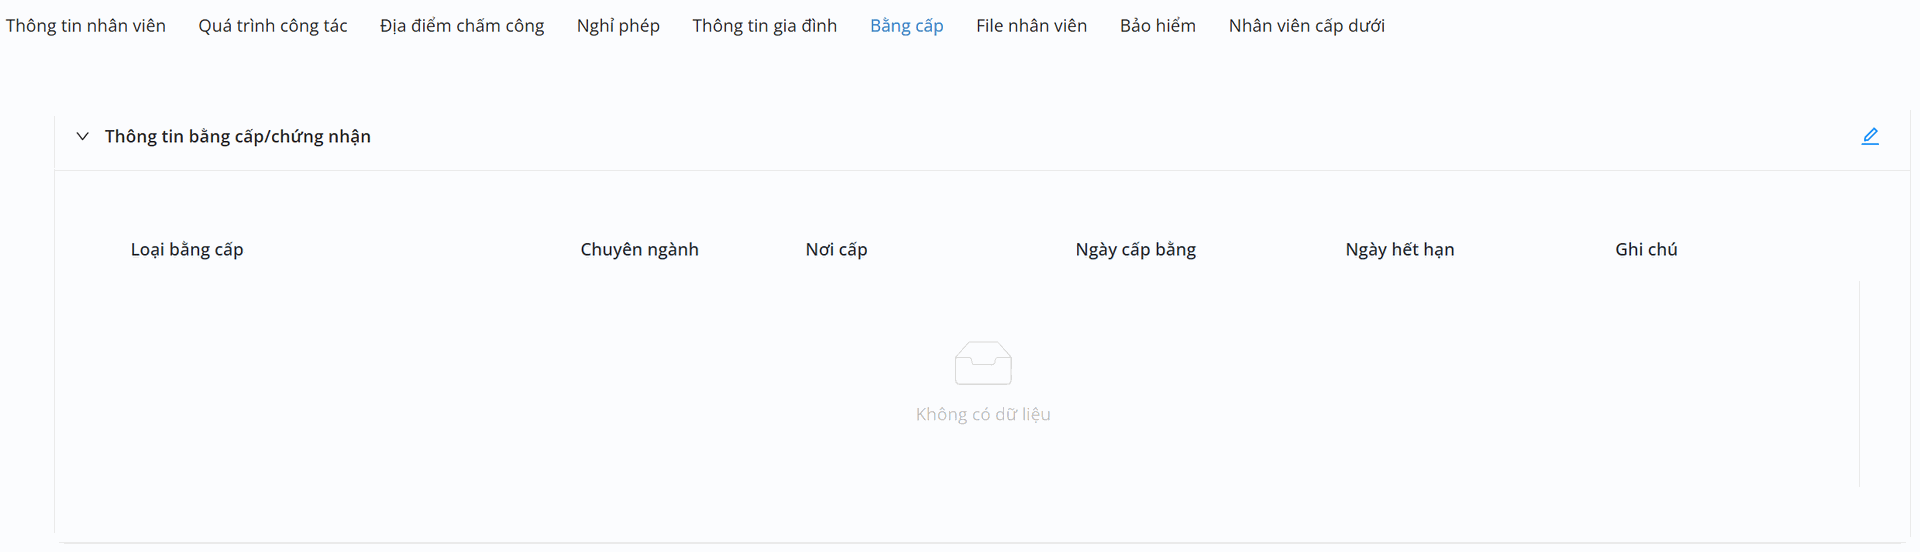Viewport: 1920px width, 552px height.
Task: Click the empty data inbox icon
Action: [x=983, y=363]
